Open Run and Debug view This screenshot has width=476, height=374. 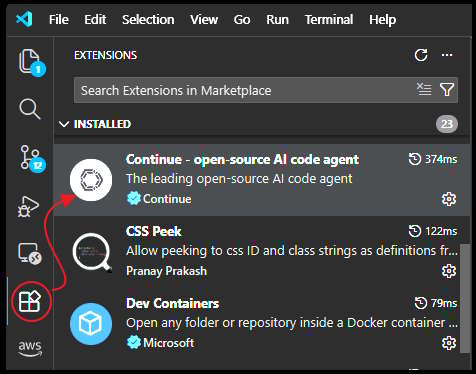click(29, 207)
